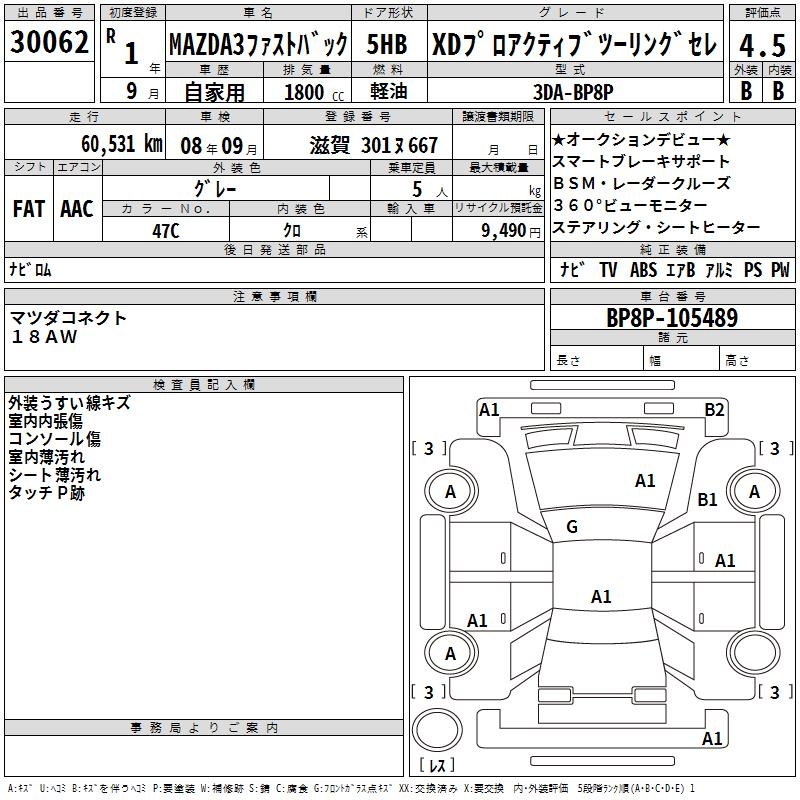Click the TV equipment label
The height and width of the screenshot is (800, 800).
point(608,269)
